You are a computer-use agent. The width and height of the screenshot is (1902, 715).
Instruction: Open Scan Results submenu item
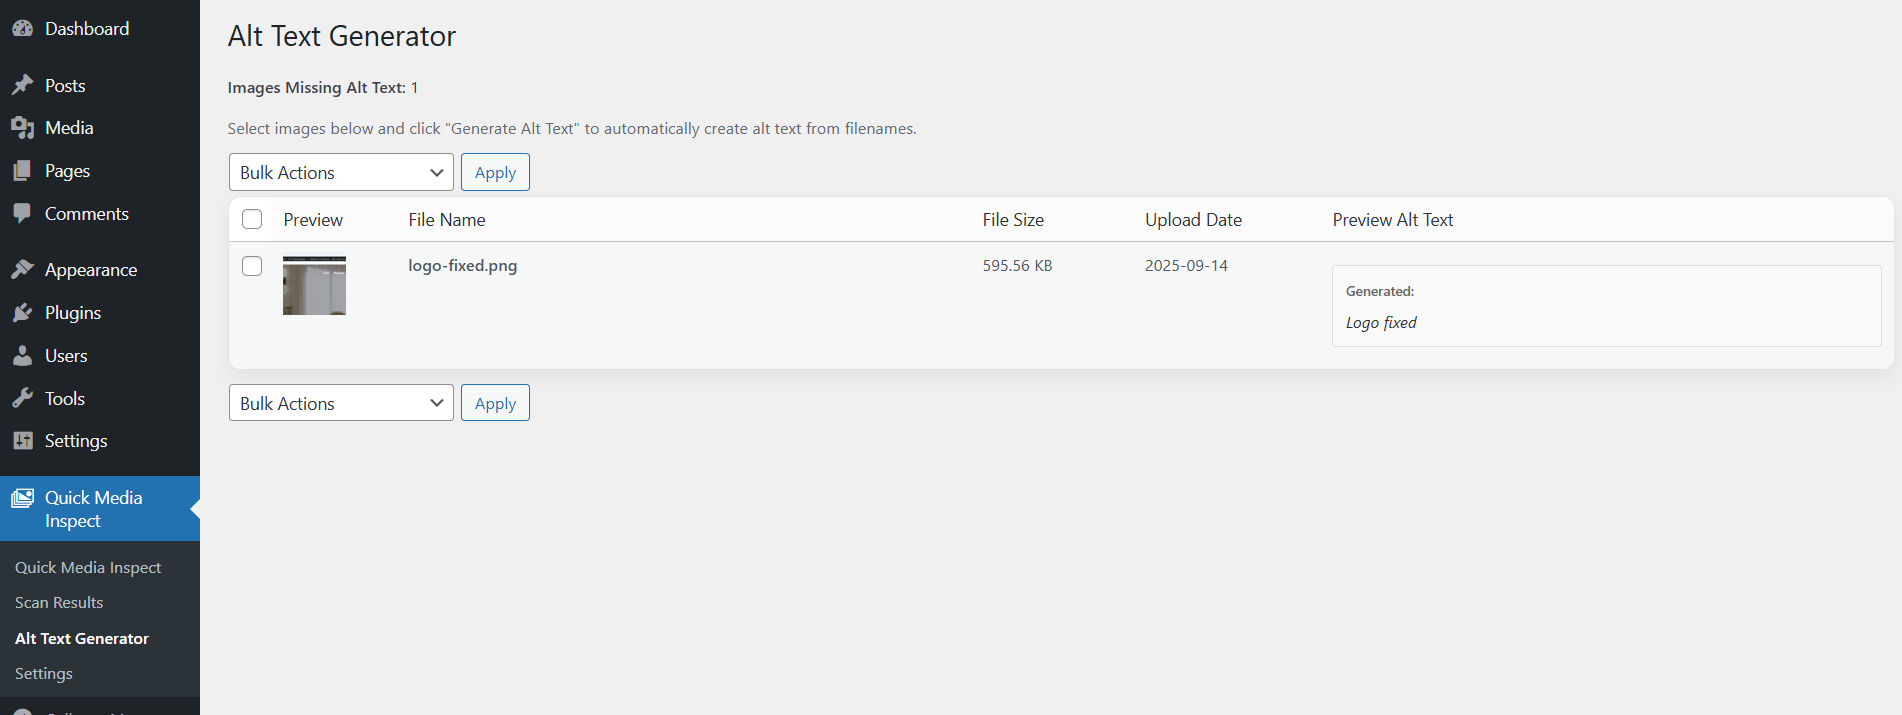pyautogui.click(x=59, y=603)
